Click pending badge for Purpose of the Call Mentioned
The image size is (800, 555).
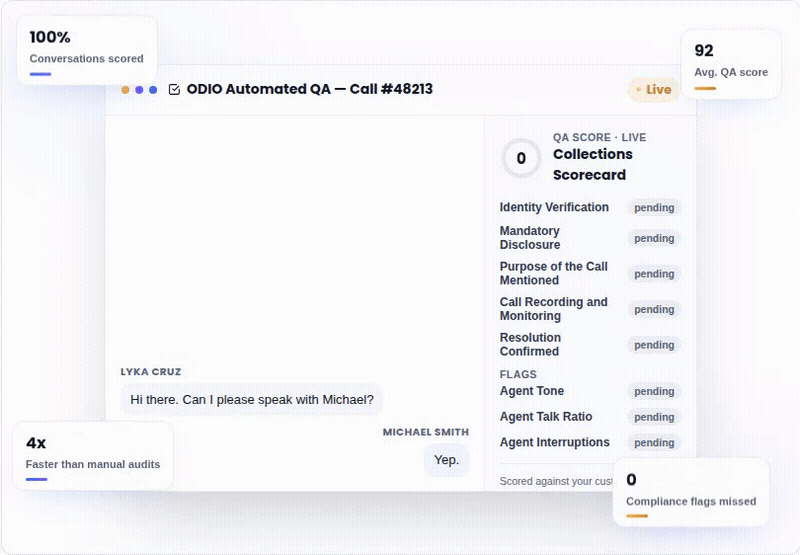pos(654,274)
